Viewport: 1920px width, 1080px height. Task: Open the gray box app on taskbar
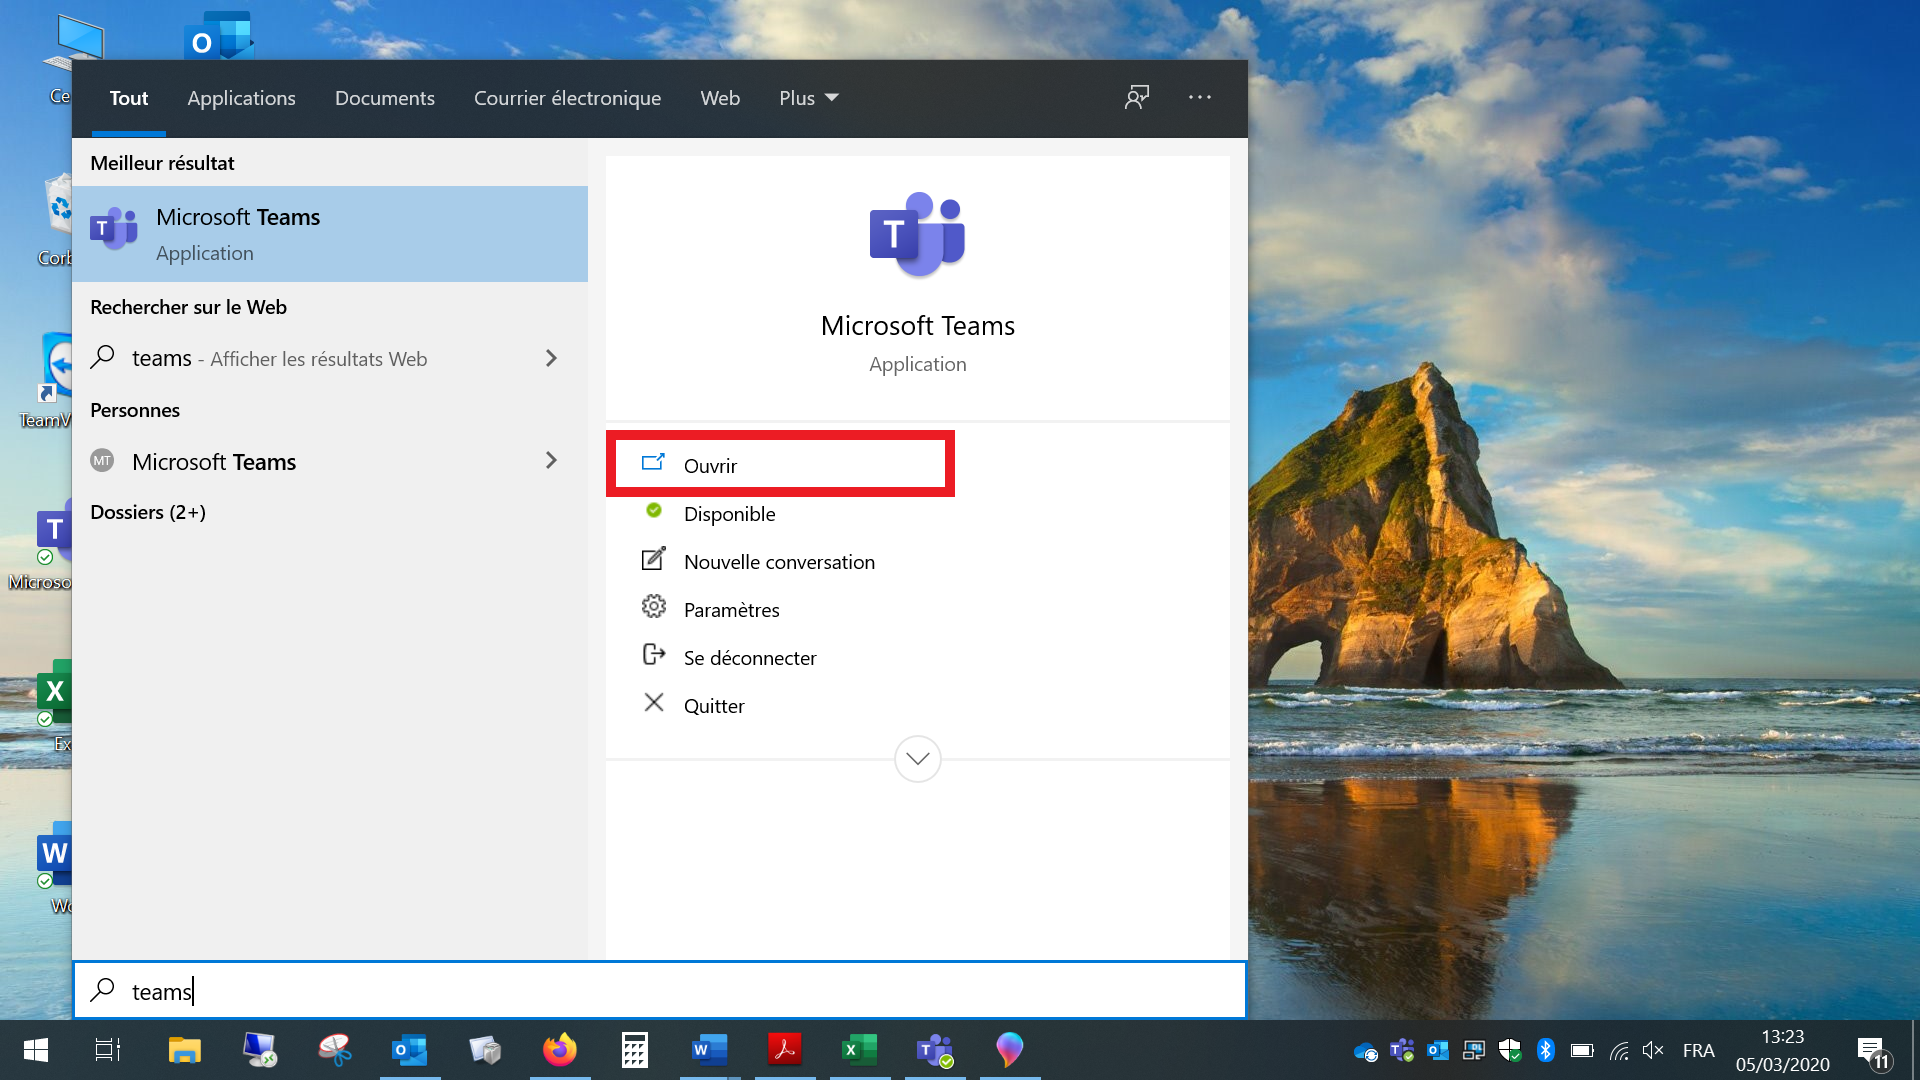coord(485,1050)
